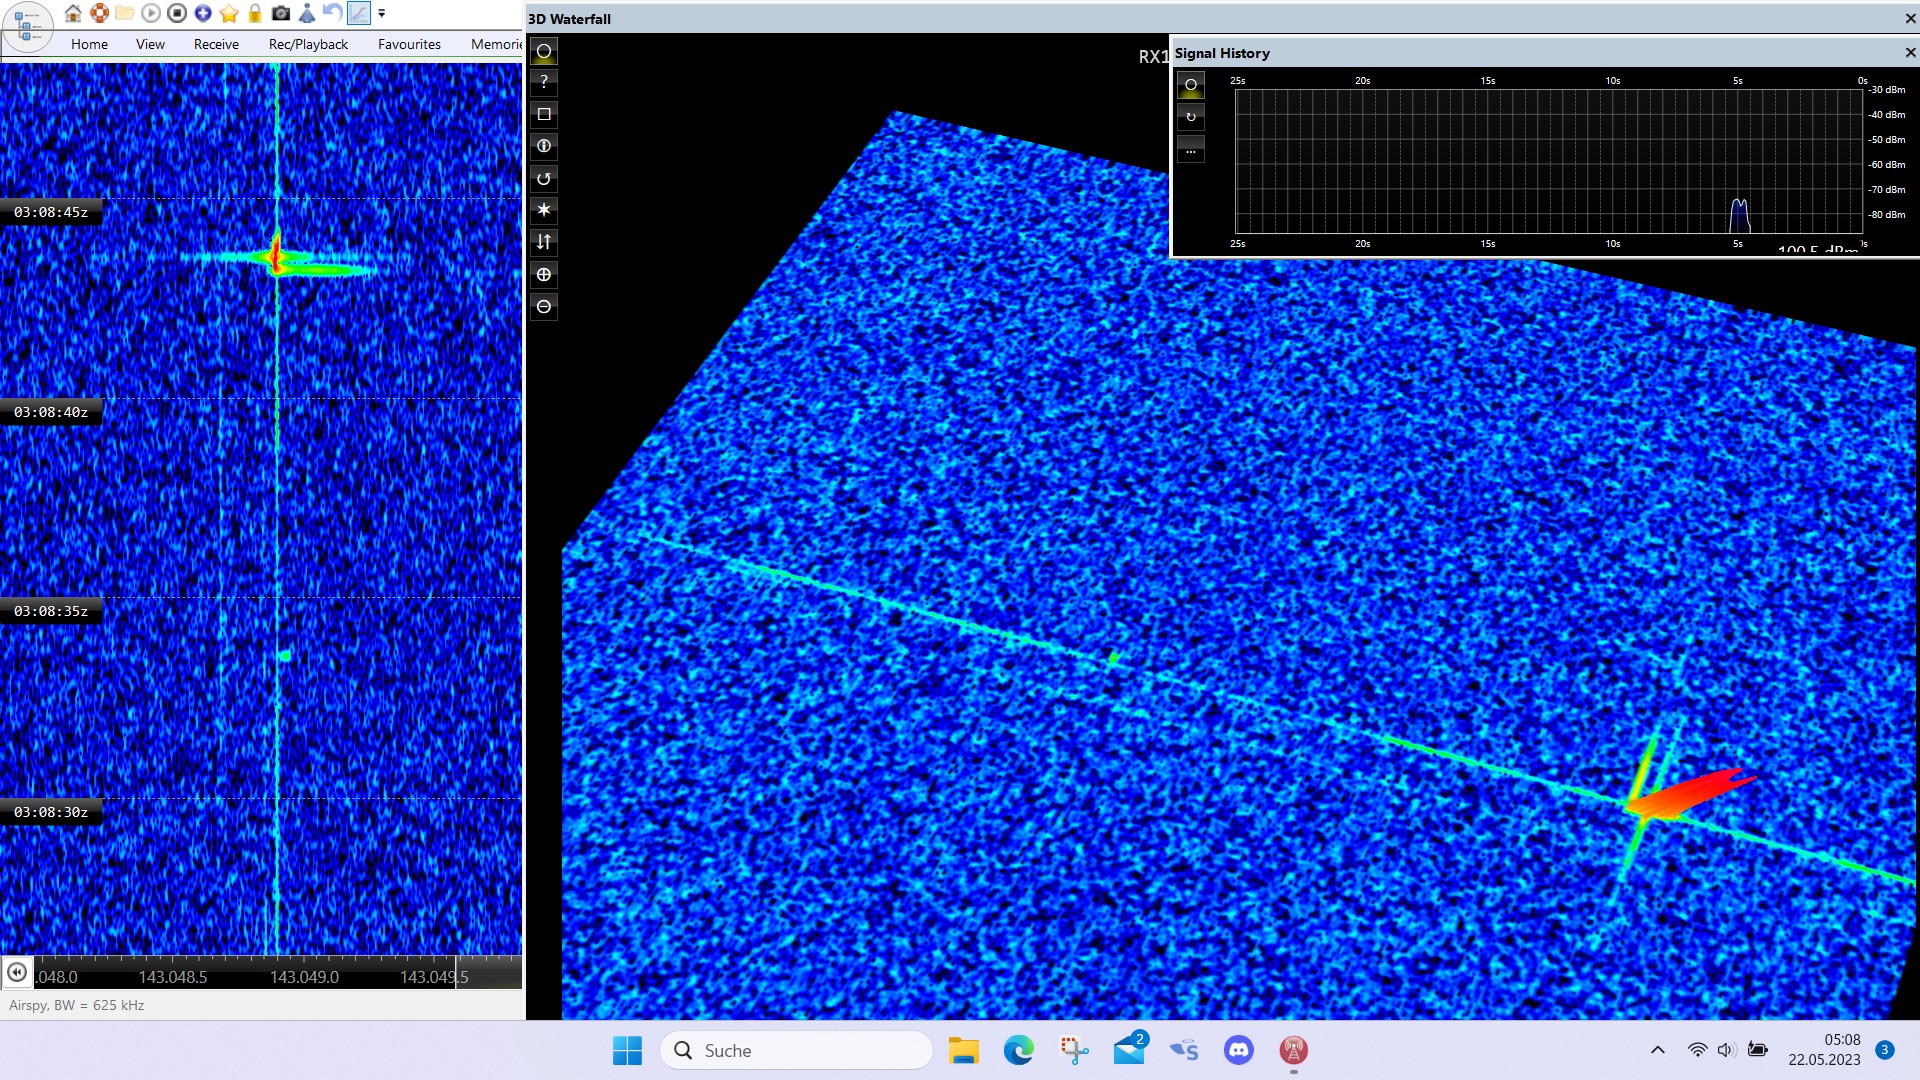Open the Receive ribbon tab
Image resolution: width=1920 pixels, height=1080 pixels.
point(216,44)
